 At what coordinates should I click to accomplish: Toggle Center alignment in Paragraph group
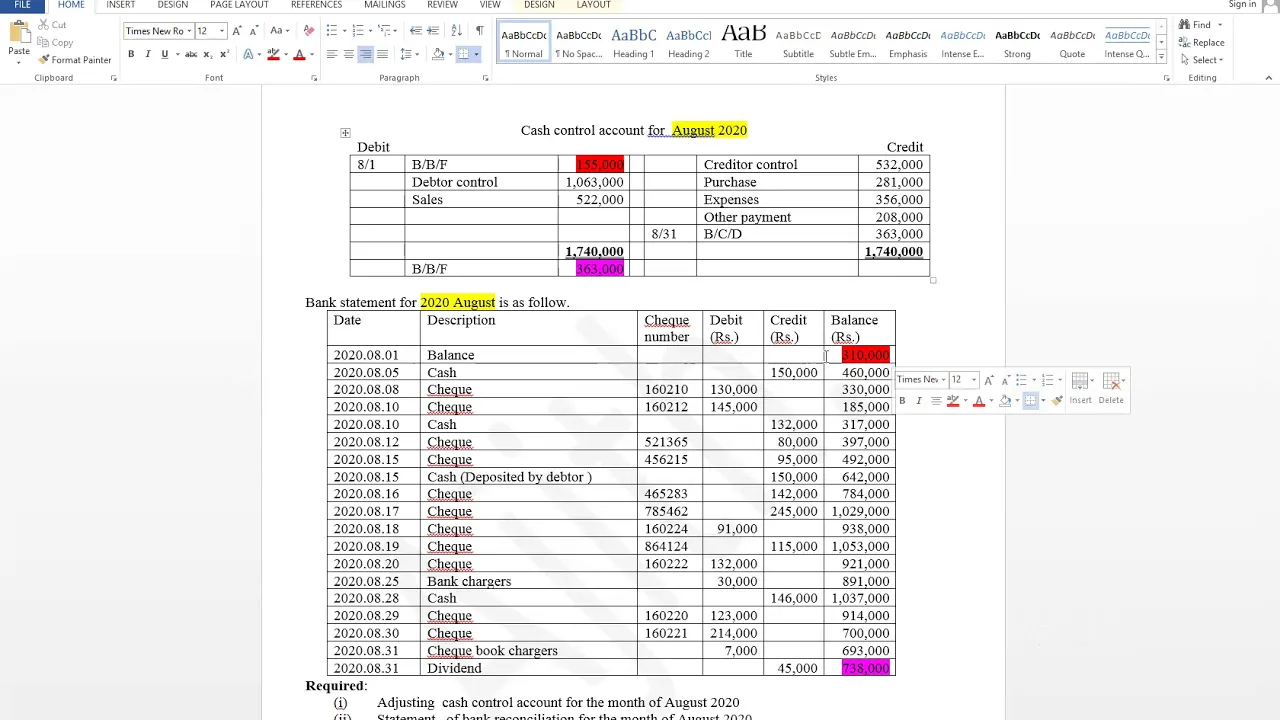tap(348, 54)
